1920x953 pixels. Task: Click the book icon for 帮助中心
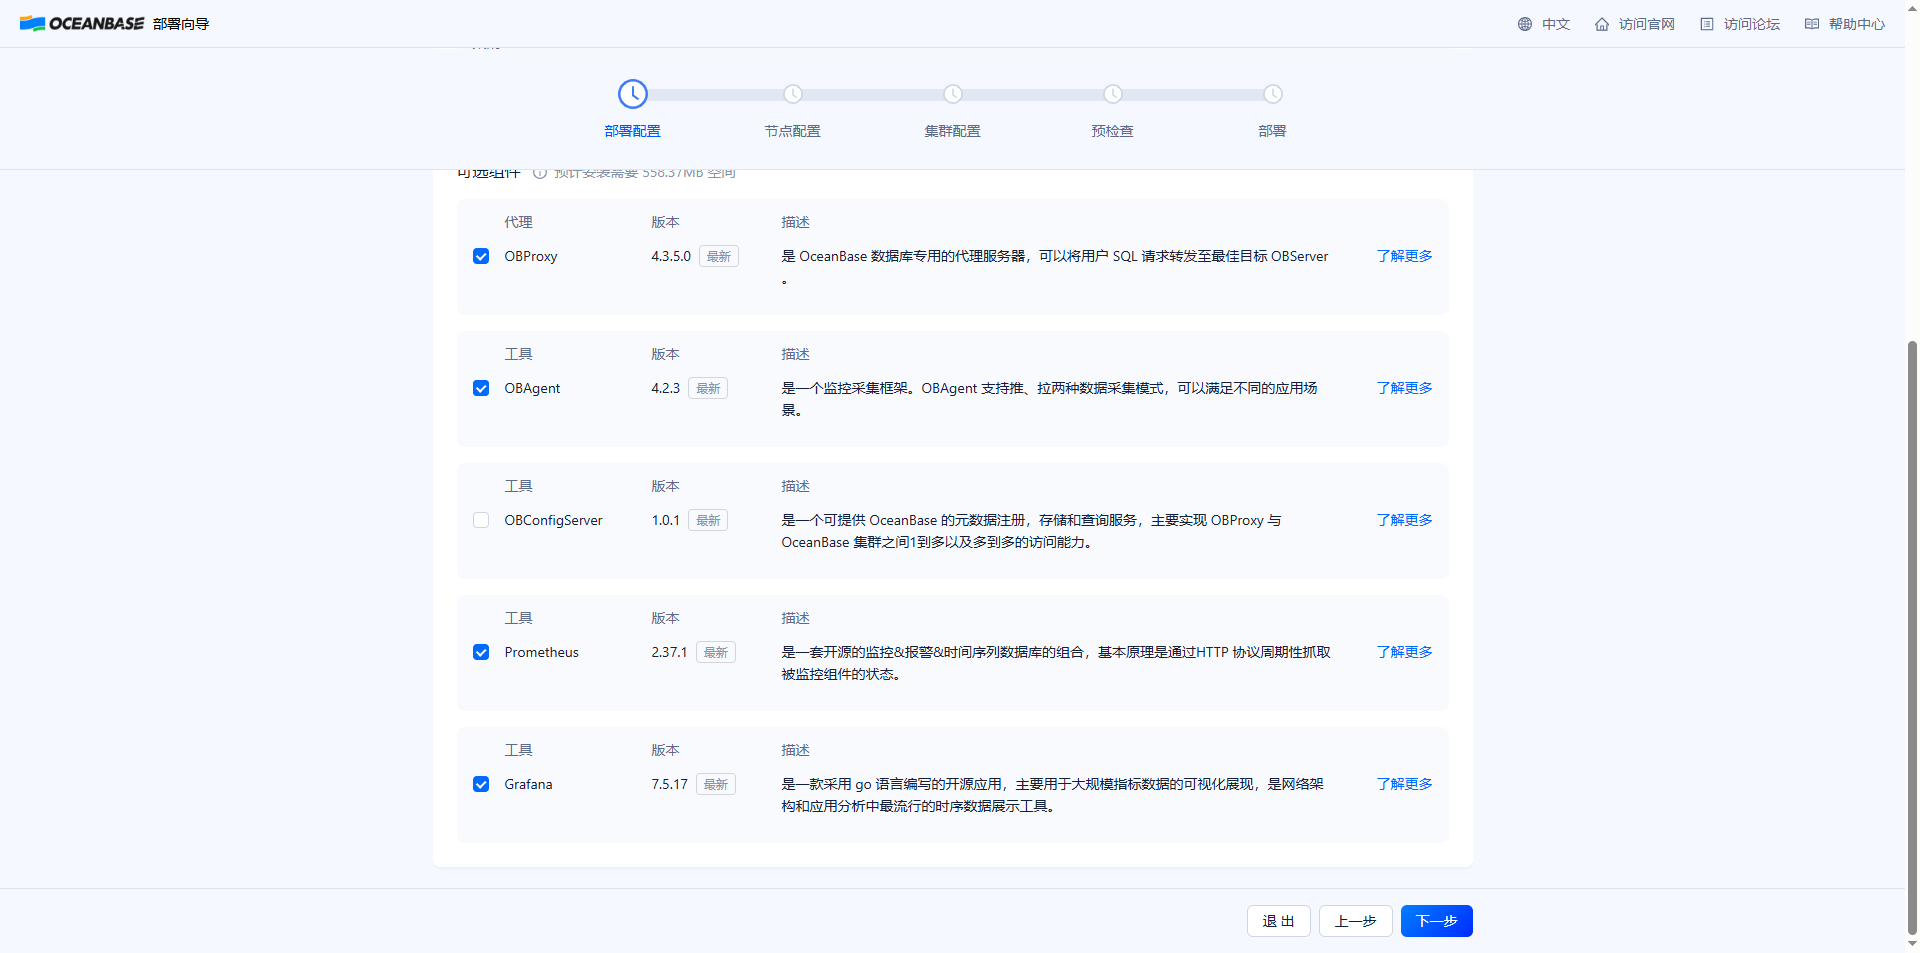(1811, 24)
